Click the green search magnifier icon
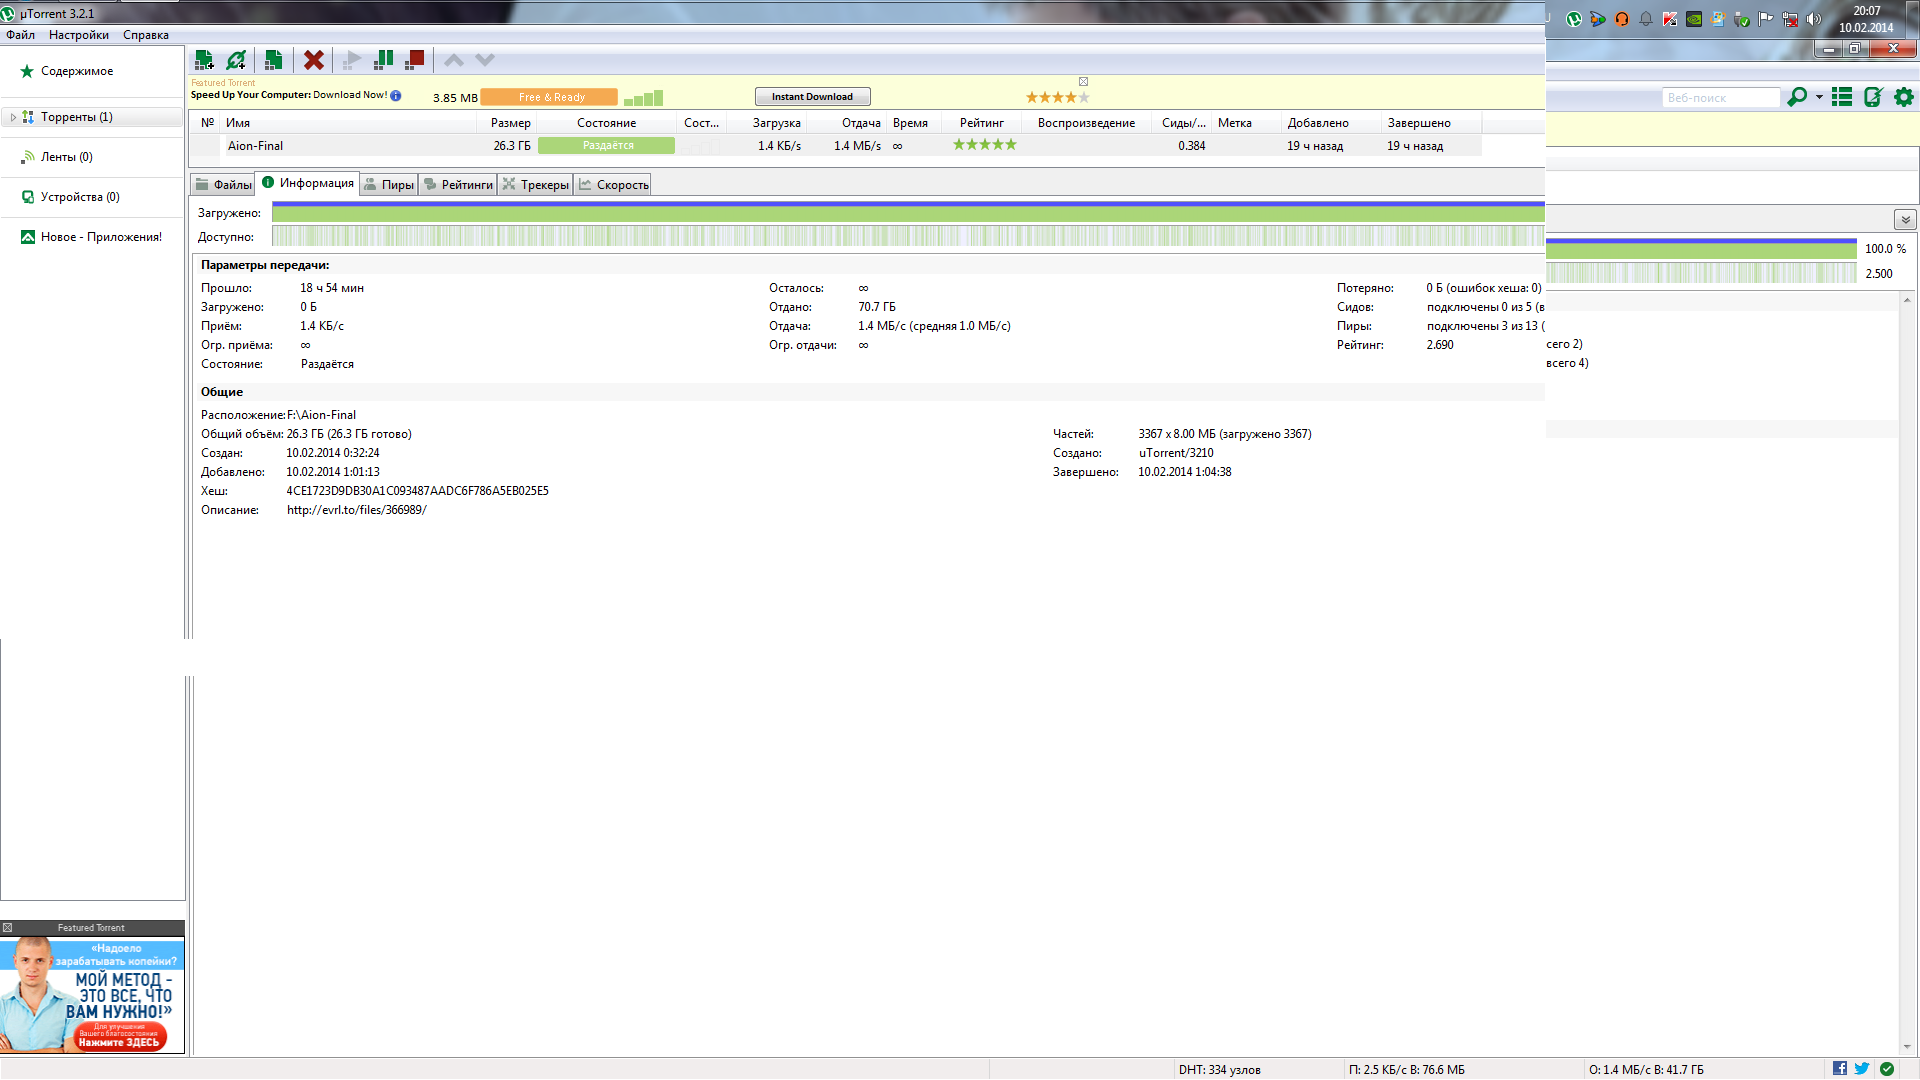The width and height of the screenshot is (1920, 1080). click(1797, 97)
